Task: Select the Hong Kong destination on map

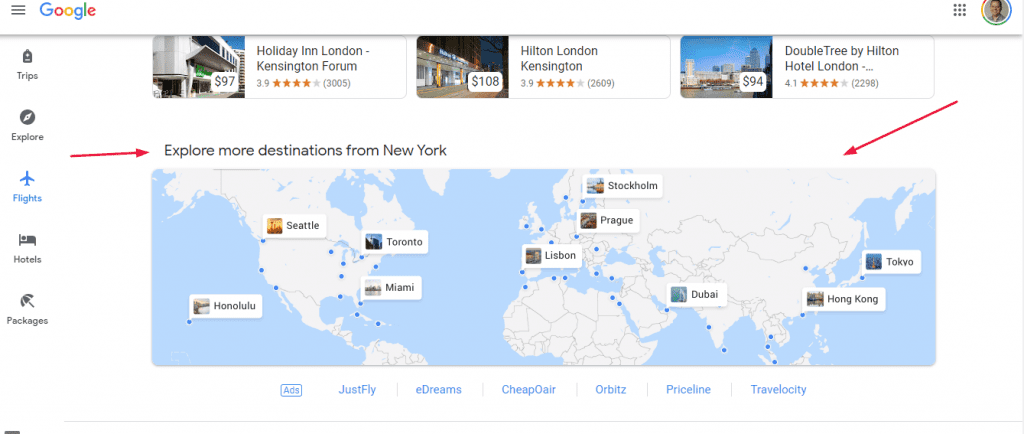Action: point(844,300)
